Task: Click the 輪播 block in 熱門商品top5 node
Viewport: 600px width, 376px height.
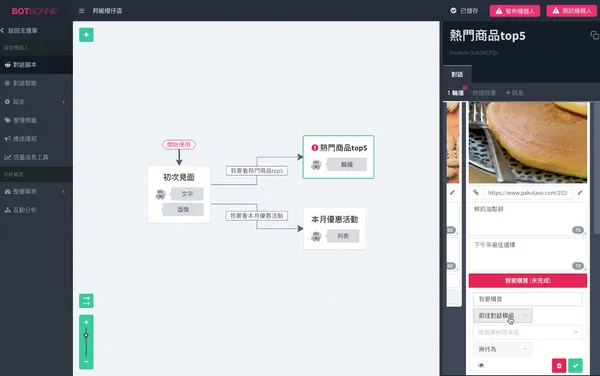Action: 346,164
